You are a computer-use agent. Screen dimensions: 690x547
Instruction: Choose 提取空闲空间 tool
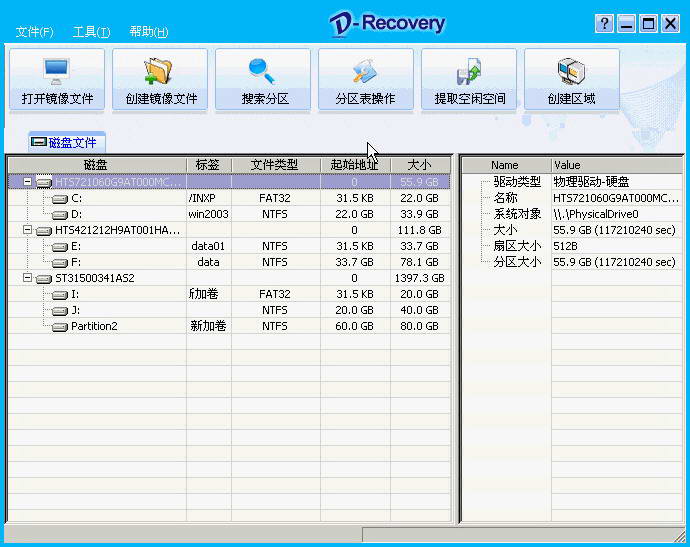click(x=469, y=80)
